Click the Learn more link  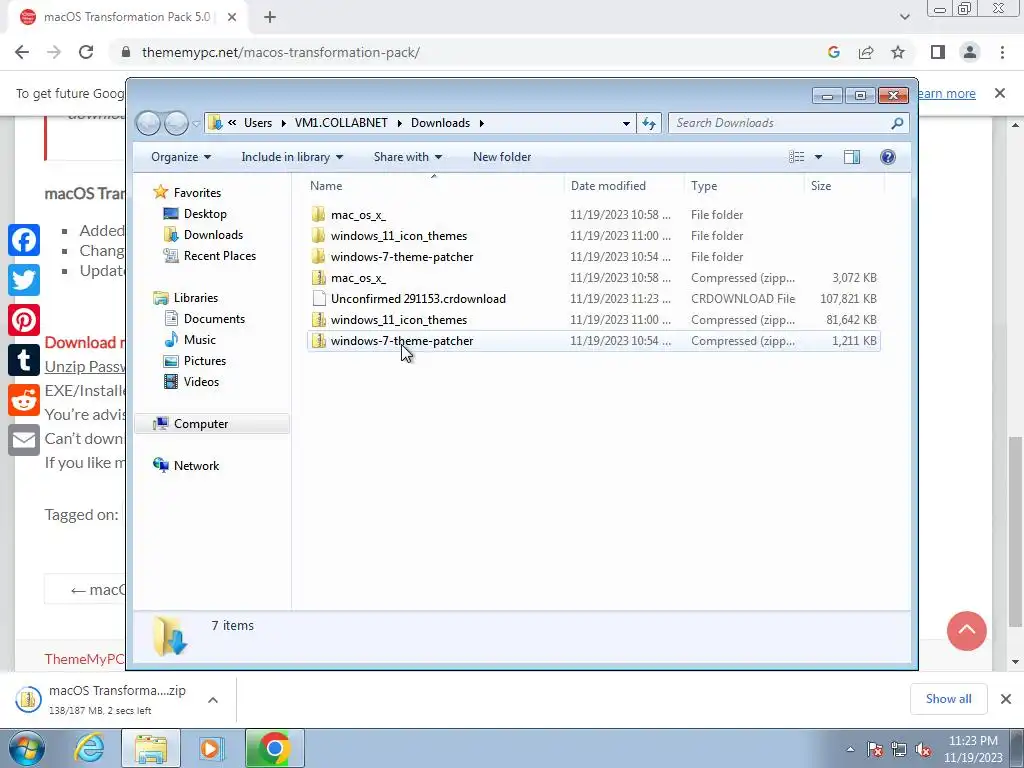coord(947,94)
